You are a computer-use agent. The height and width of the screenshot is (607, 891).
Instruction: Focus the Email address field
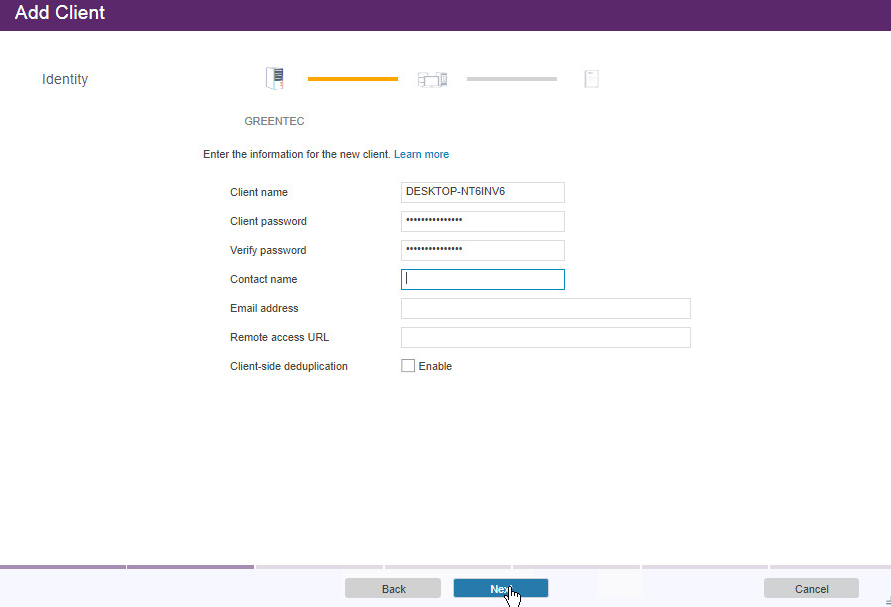tap(545, 308)
